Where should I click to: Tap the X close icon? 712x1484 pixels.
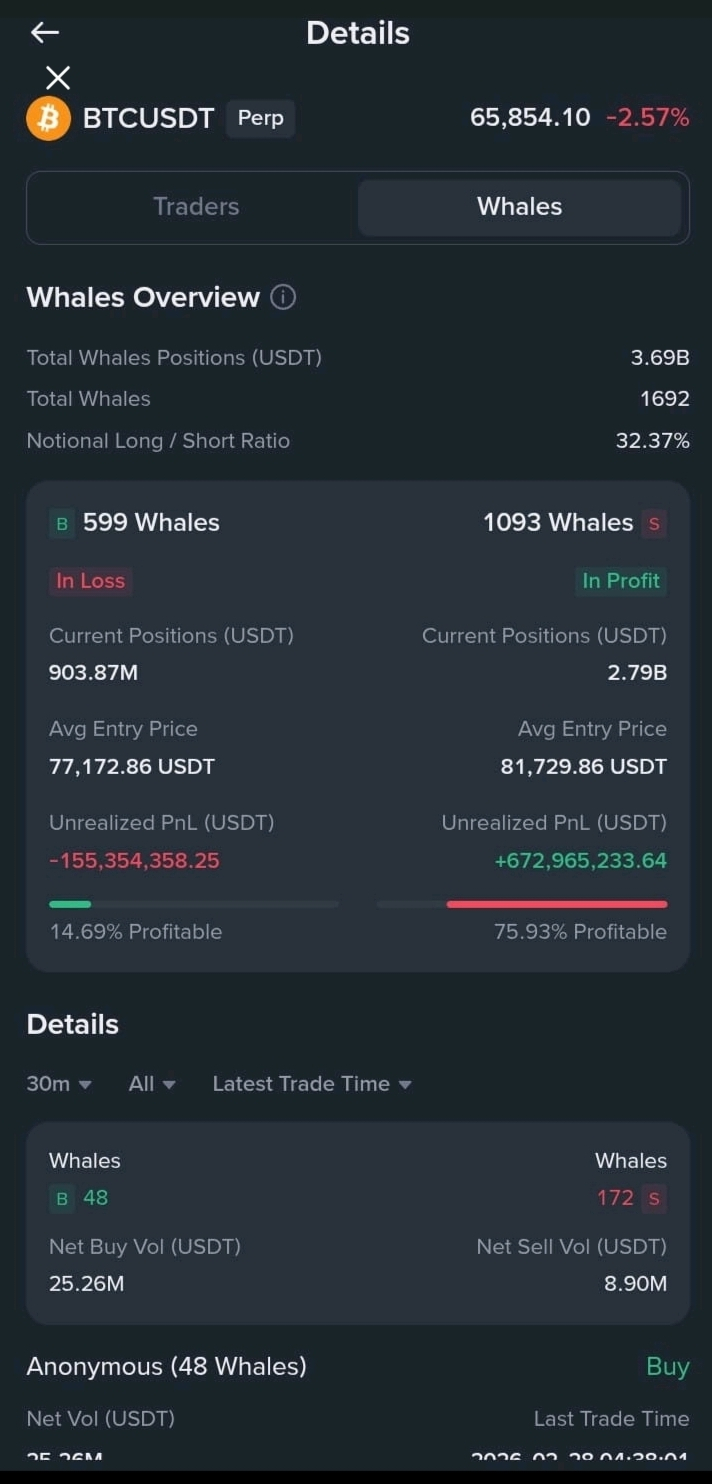click(x=58, y=77)
